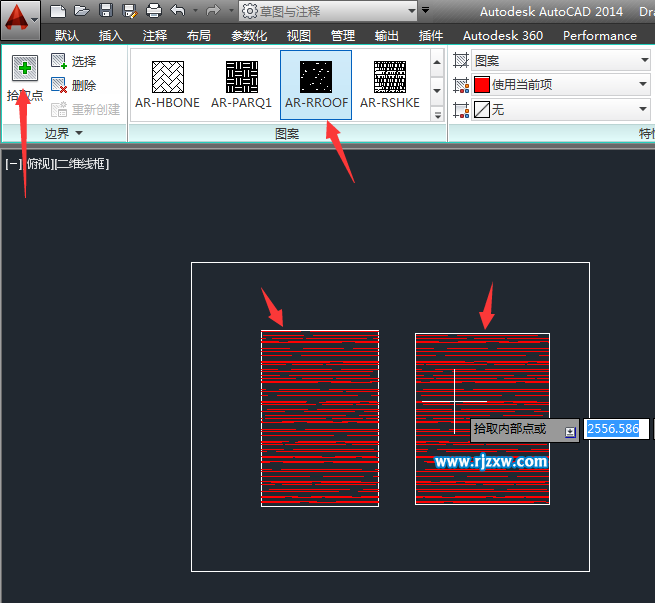Screen dimensions: 655x603
Task: Click the 2556.586 coordinate input field
Action: point(616,429)
